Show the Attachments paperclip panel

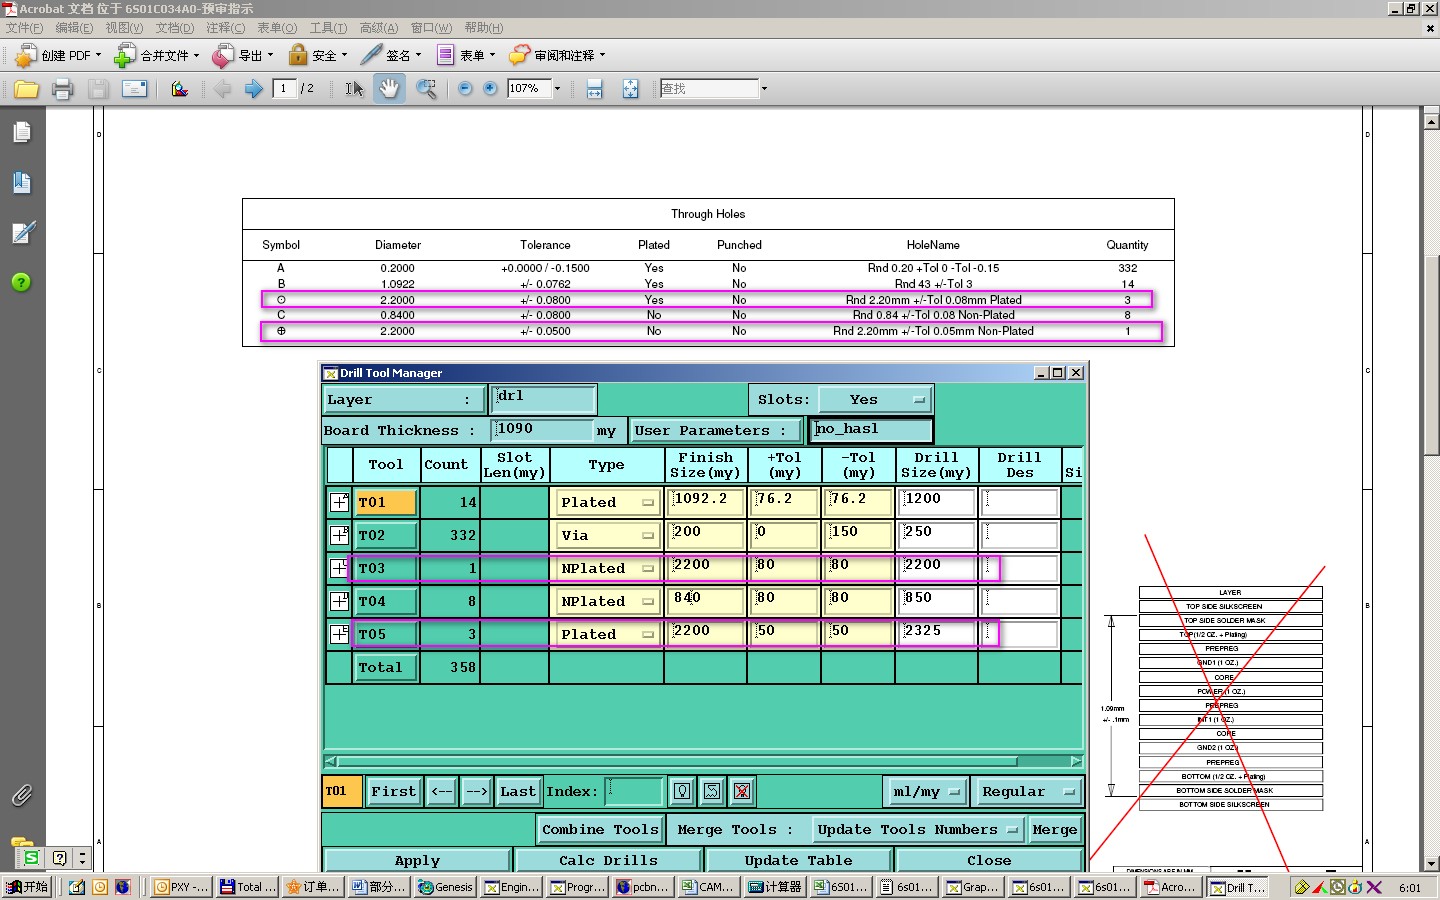[22, 795]
